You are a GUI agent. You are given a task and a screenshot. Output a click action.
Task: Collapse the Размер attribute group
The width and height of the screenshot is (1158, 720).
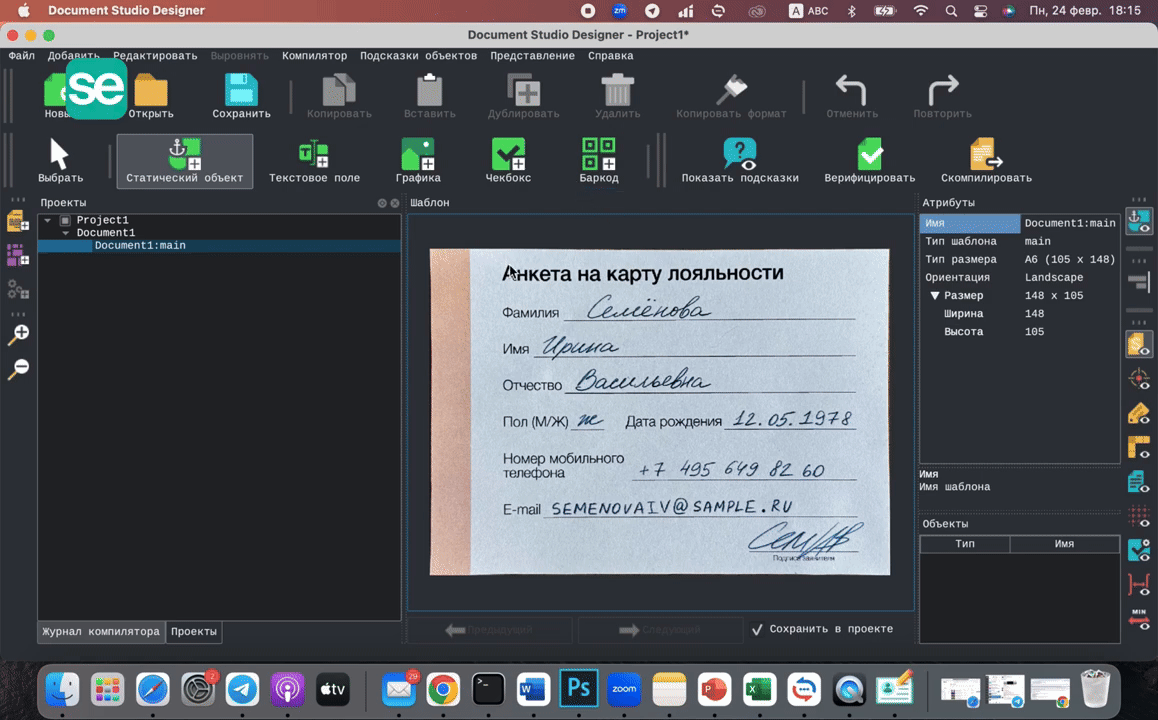[x=935, y=295]
